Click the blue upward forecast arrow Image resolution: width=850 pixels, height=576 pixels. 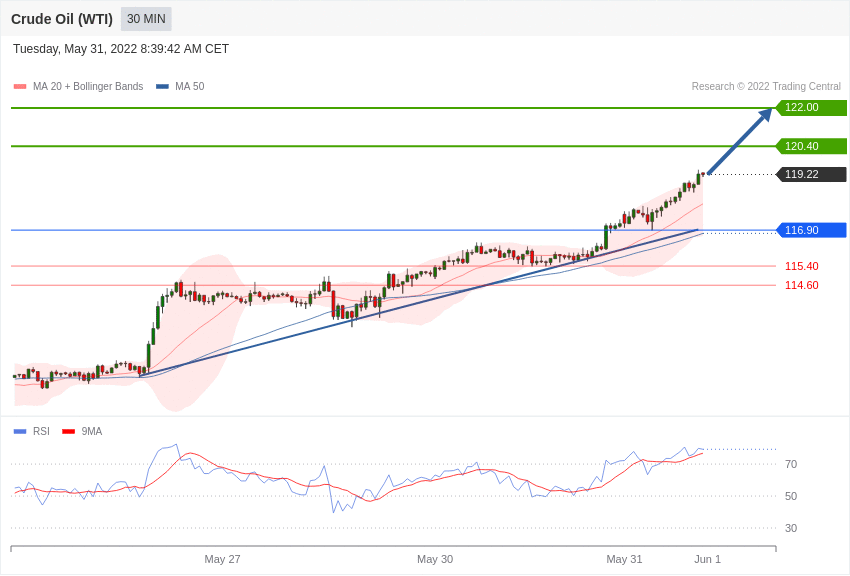(740, 141)
